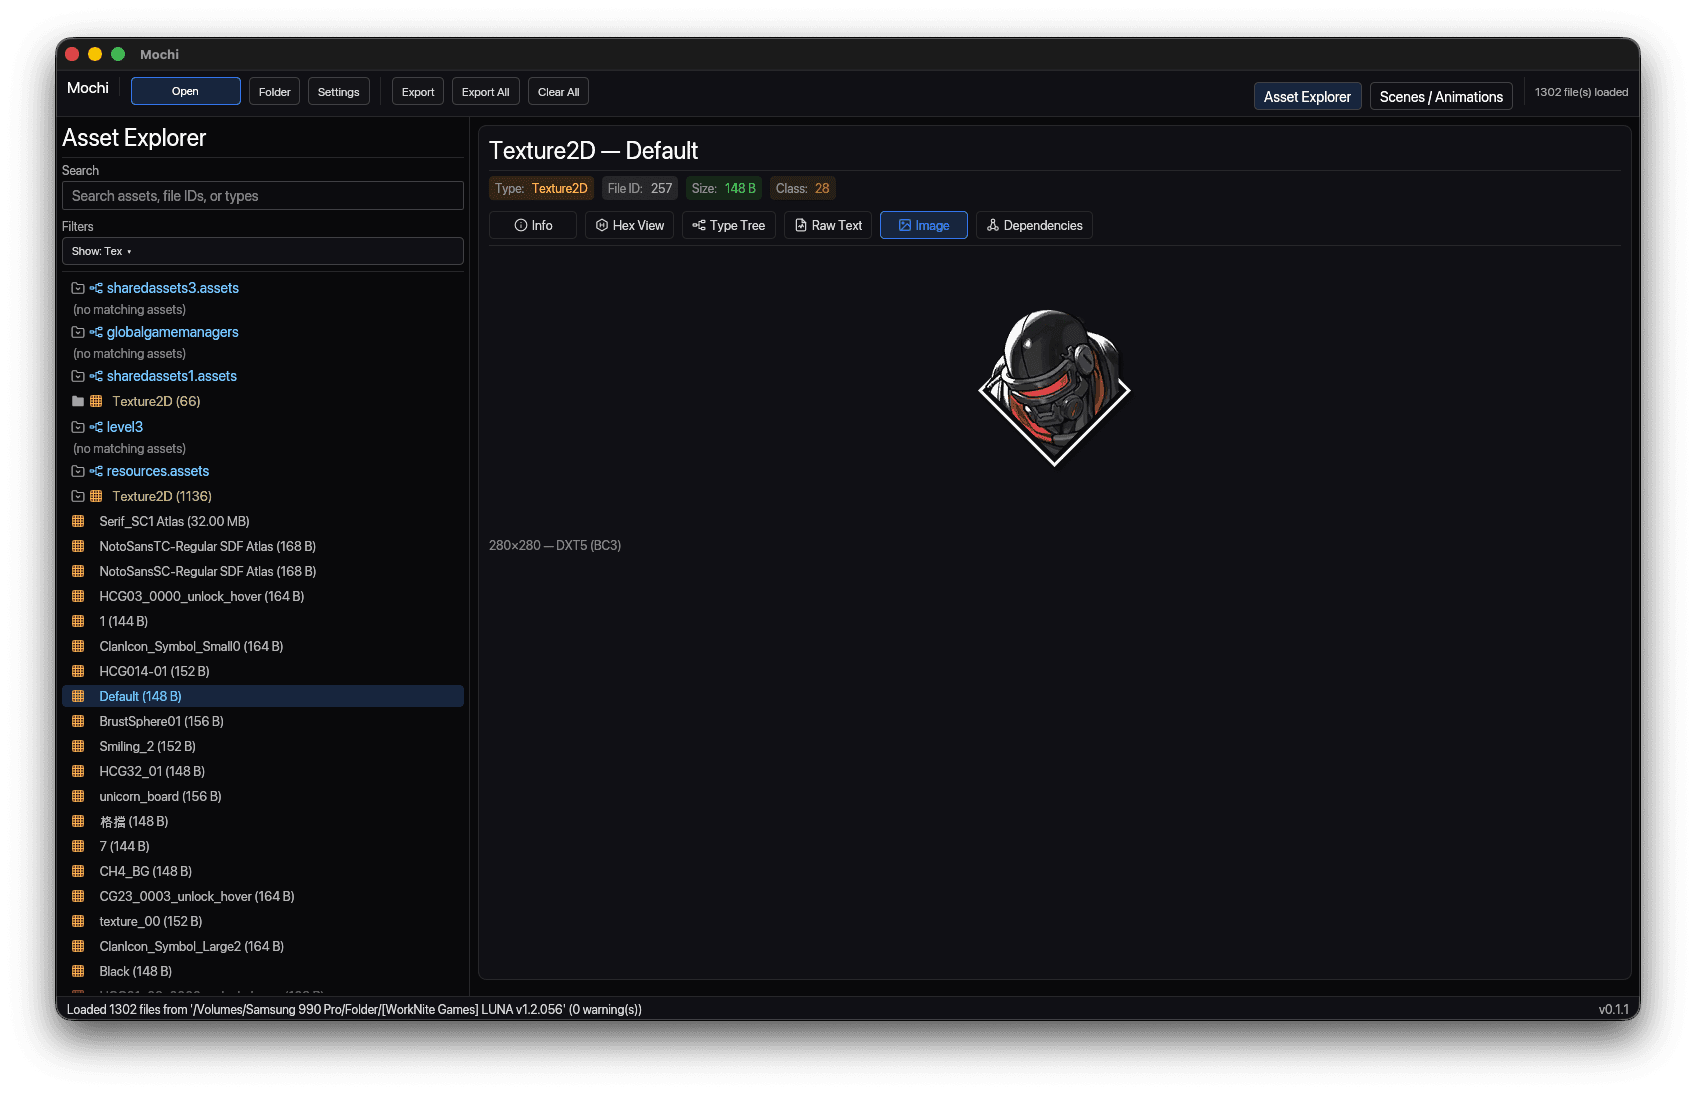Click the texture icon for texture_00
This screenshot has height=1094, width=1696.
click(78, 921)
